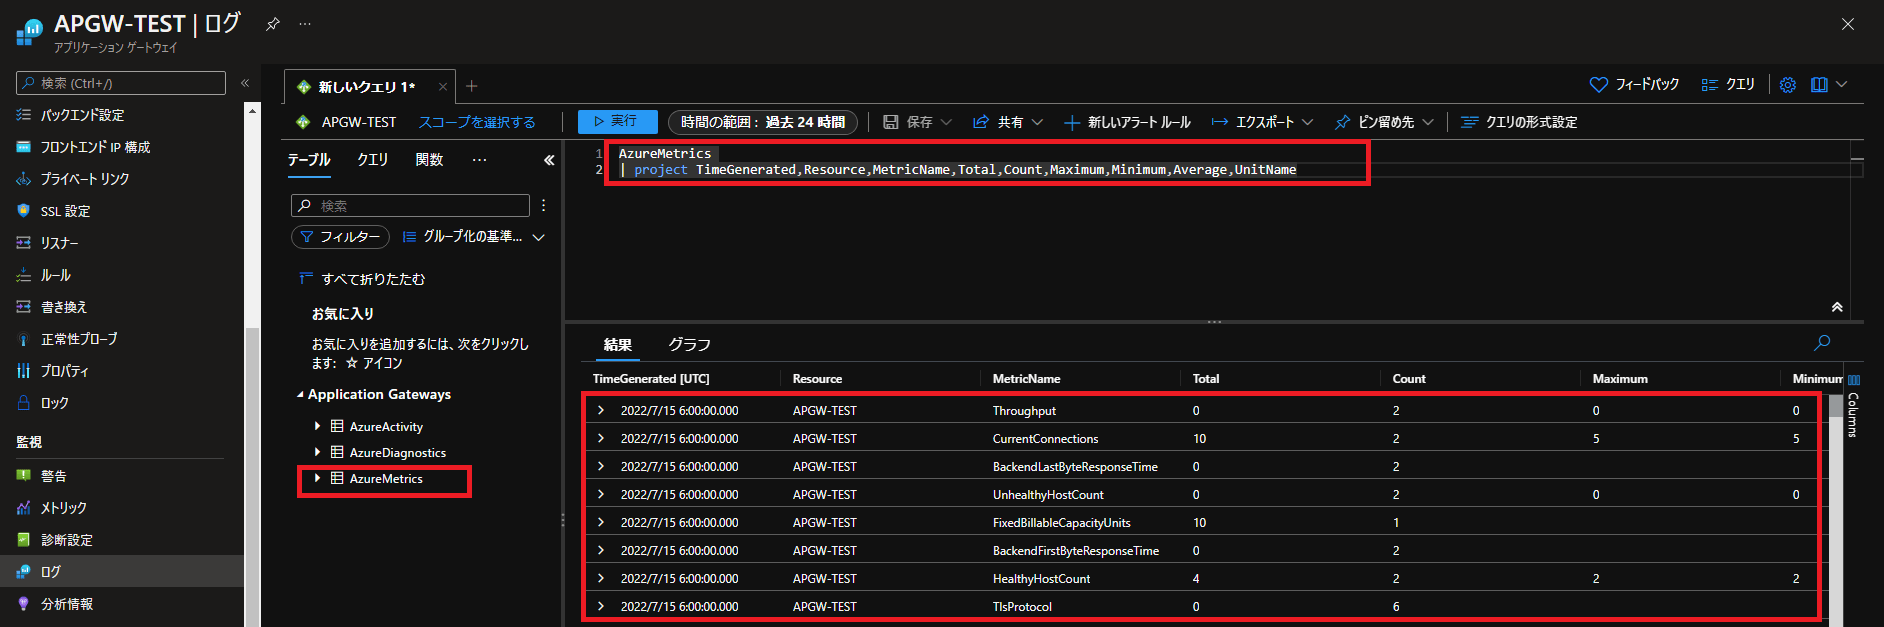1884x627 pixels.
Task: Expand the AzureDiagnostics table
Action: (318, 452)
